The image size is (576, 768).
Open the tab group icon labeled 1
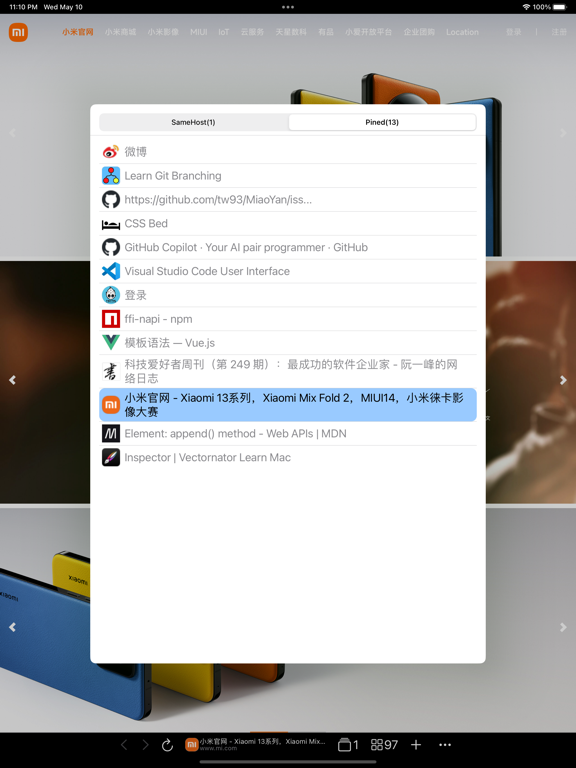tap(348, 745)
